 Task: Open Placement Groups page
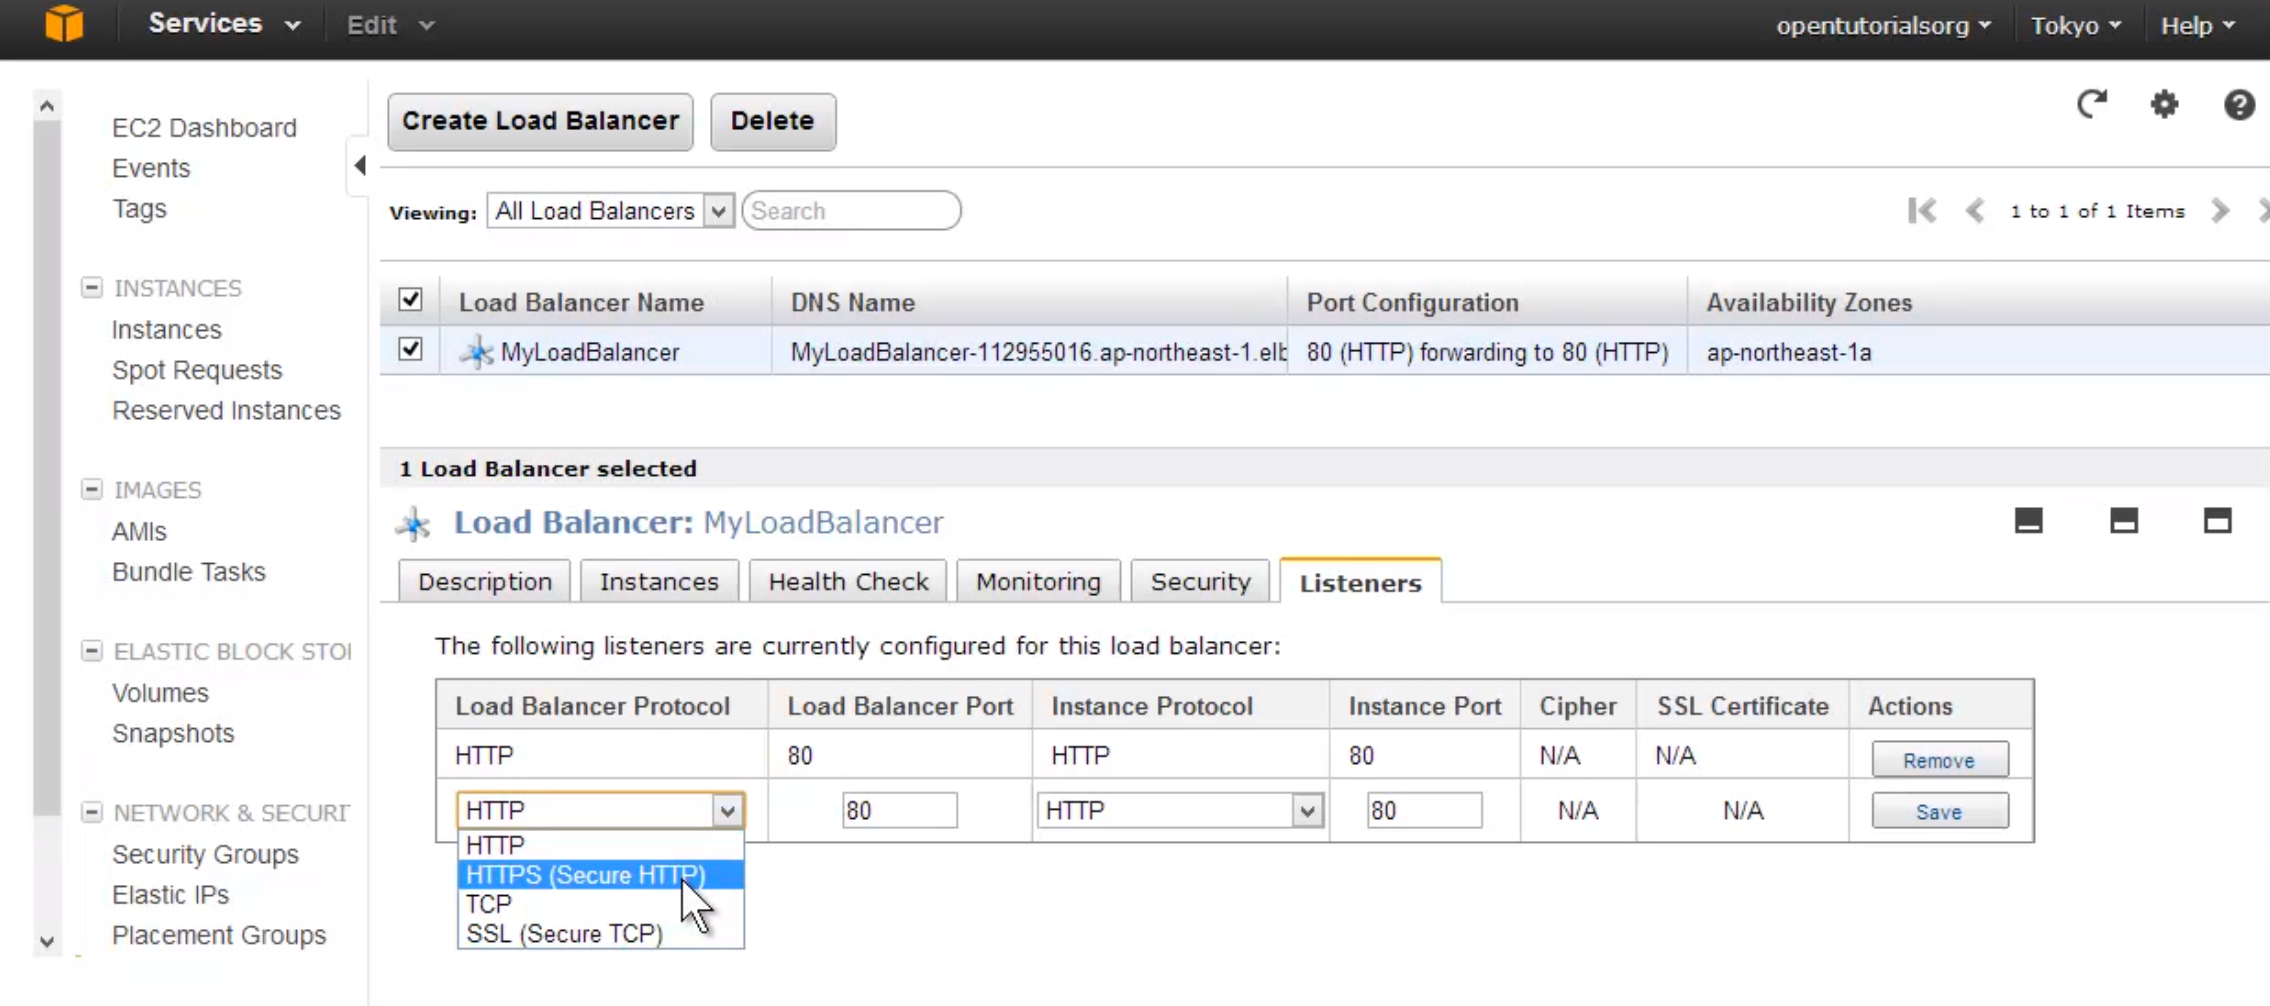pos(219,935)
